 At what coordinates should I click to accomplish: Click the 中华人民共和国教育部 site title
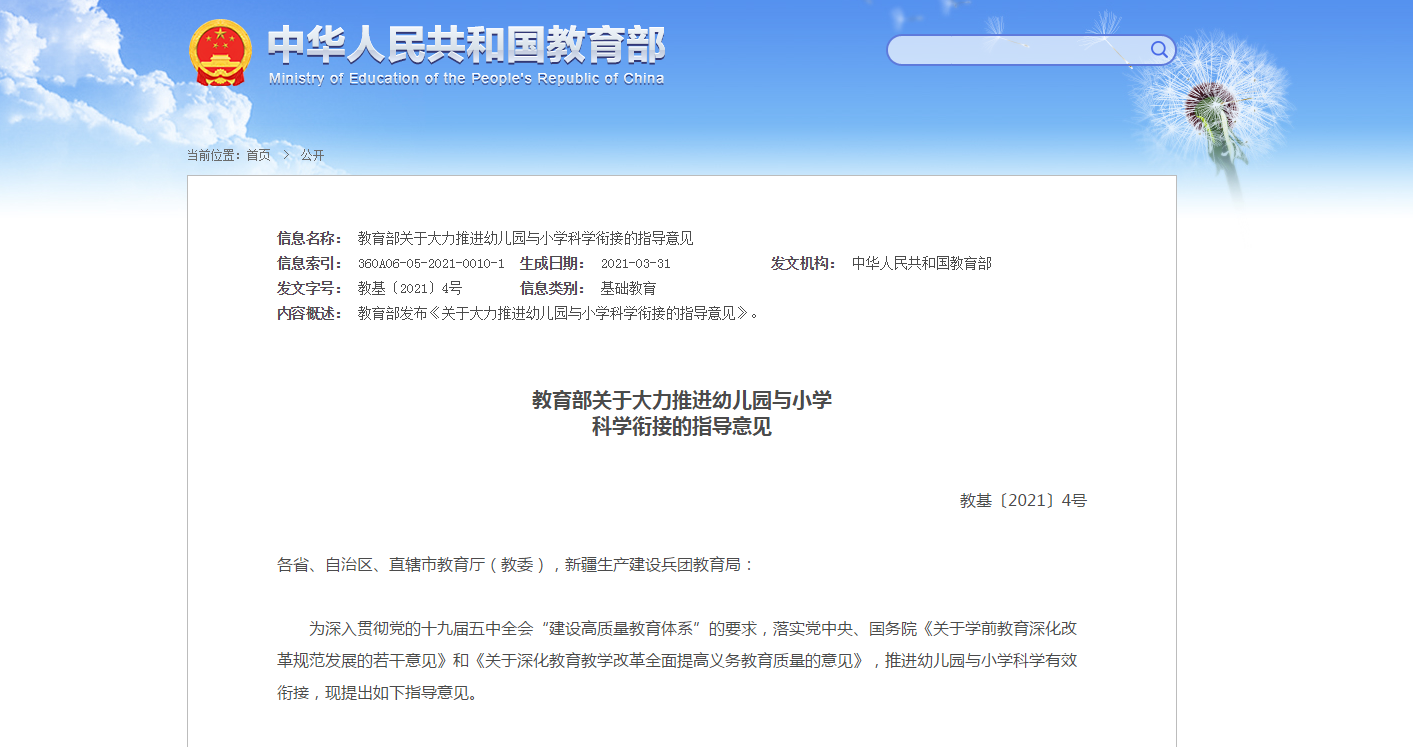[466, 44]
